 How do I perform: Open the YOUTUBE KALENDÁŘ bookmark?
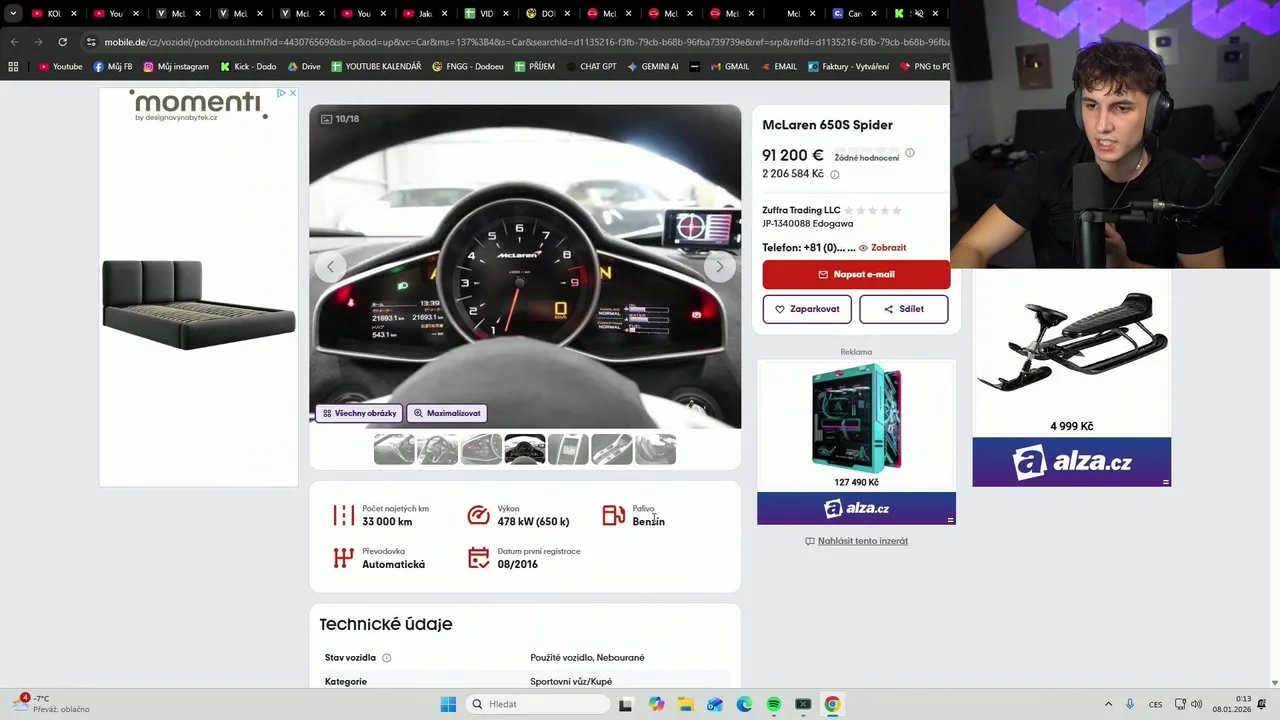point(376,67)
